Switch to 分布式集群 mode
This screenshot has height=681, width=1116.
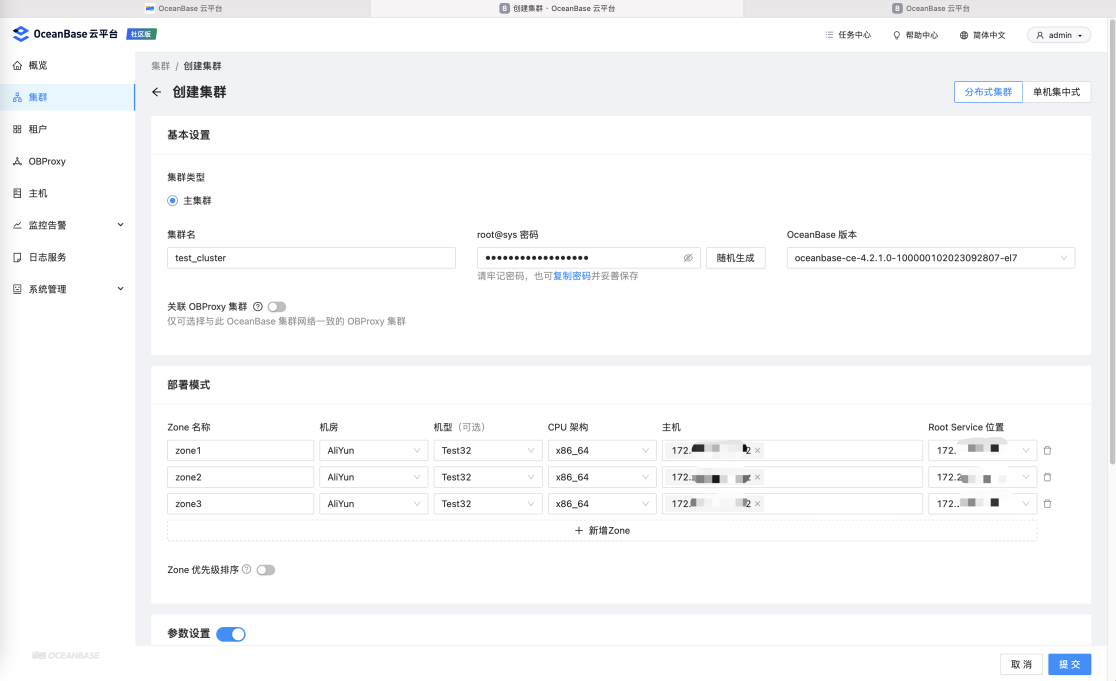[x=988, y=92]
